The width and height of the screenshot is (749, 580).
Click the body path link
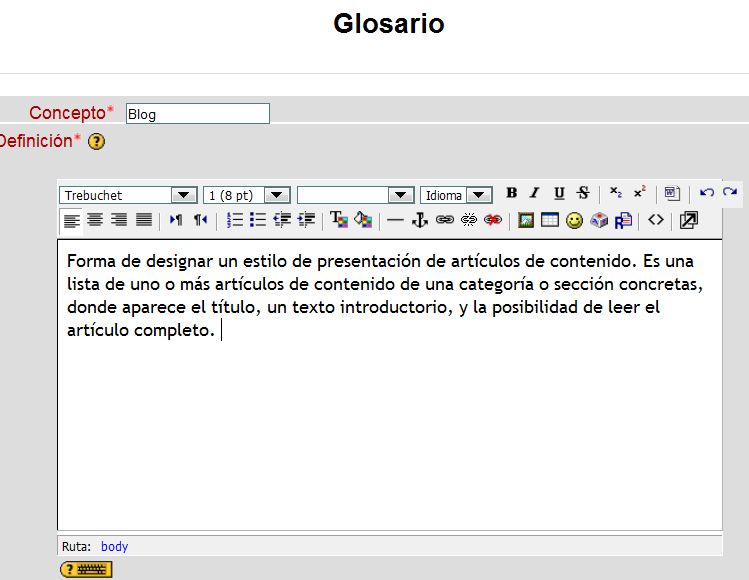tap(114, 547)
